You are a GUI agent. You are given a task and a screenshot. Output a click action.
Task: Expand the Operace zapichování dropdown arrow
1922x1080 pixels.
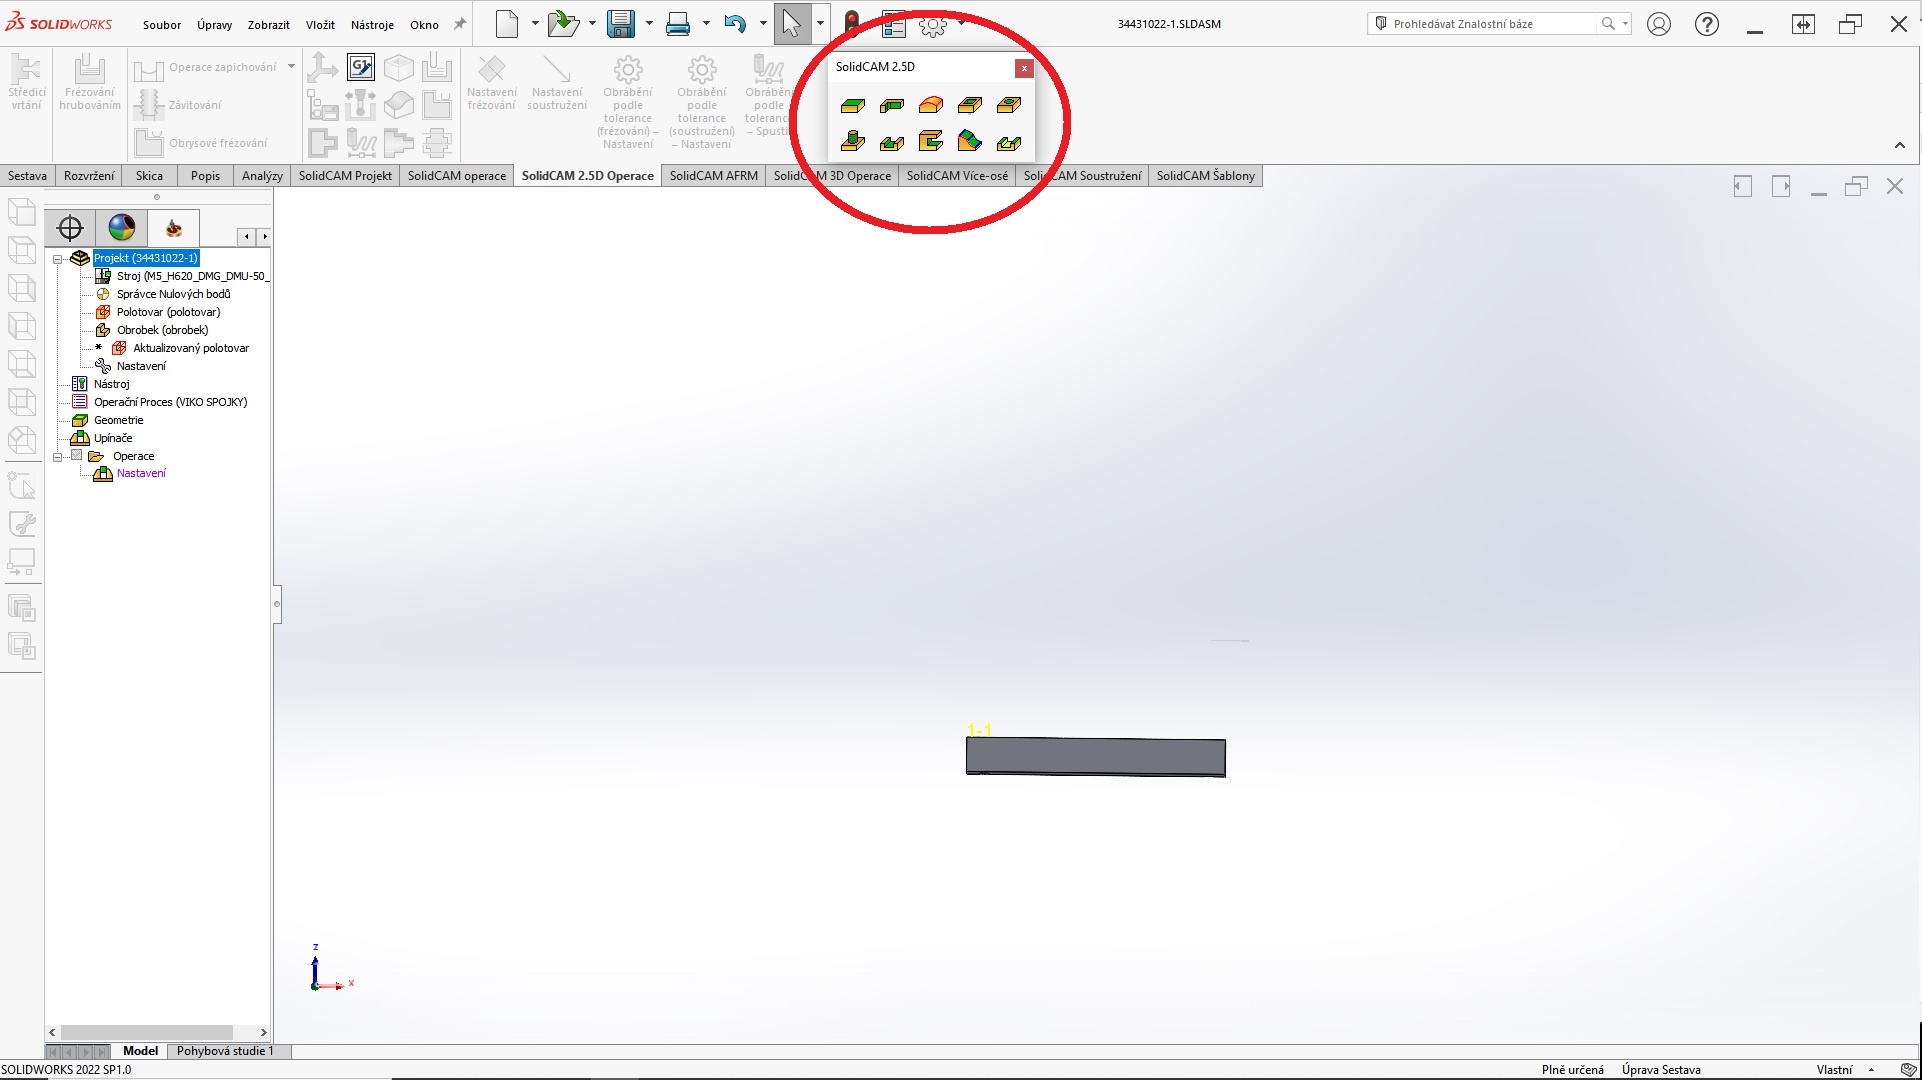[291, 67]
